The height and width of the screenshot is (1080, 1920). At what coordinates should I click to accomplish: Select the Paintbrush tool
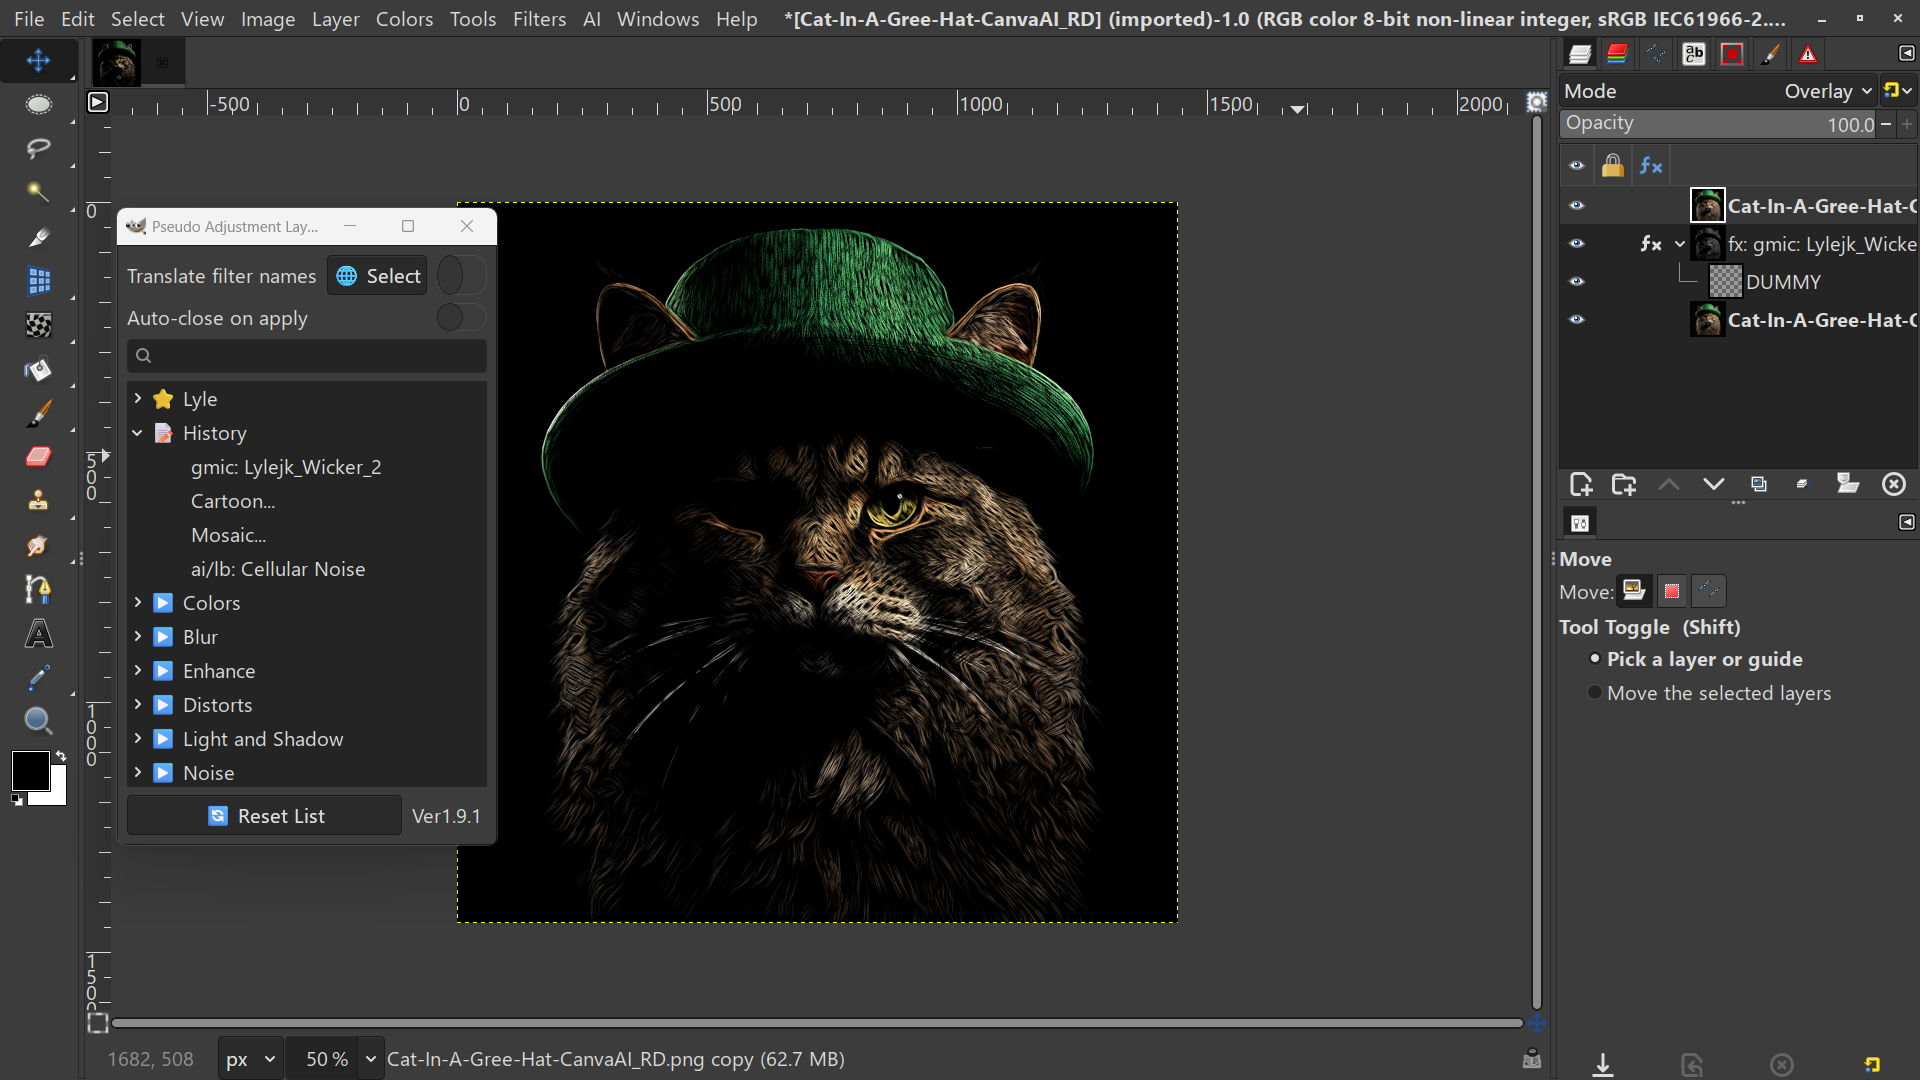[x=38, y=413]
